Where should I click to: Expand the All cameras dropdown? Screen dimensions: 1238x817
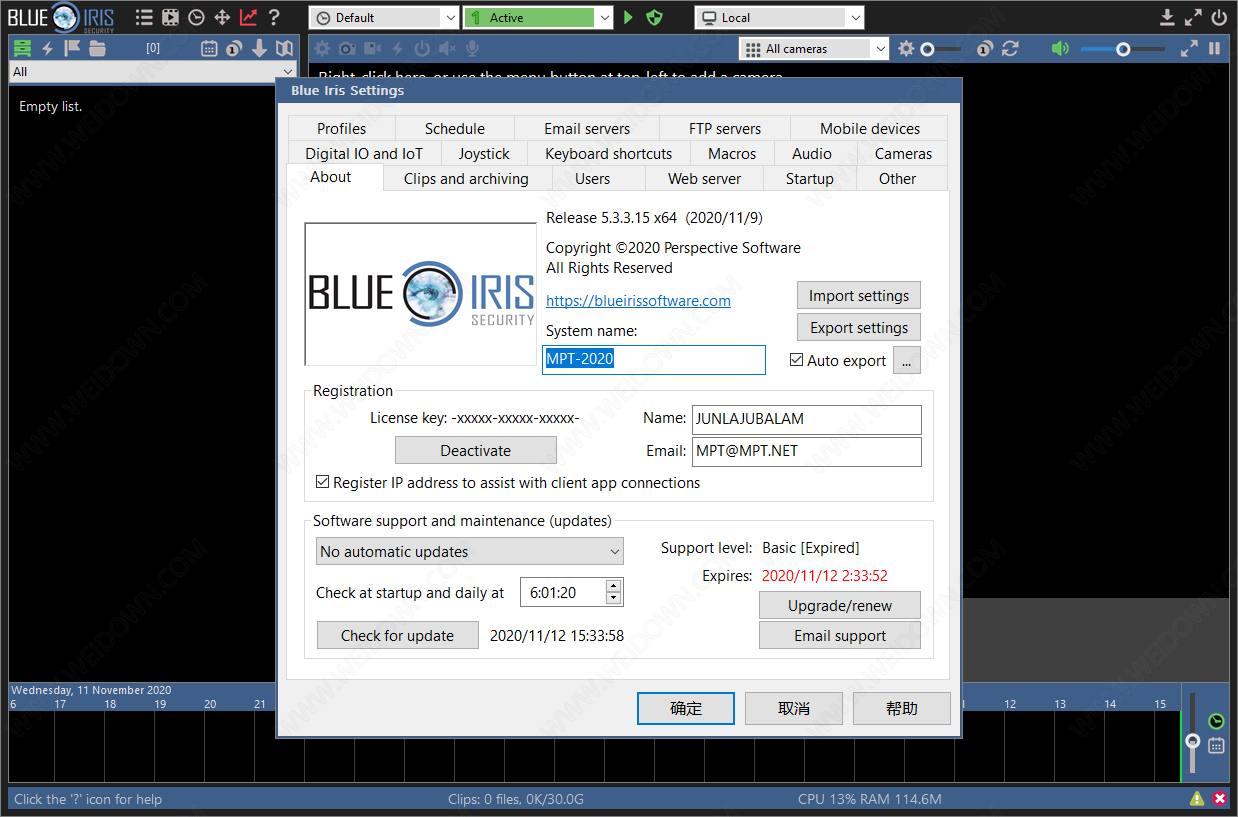[x=814, y=48]
